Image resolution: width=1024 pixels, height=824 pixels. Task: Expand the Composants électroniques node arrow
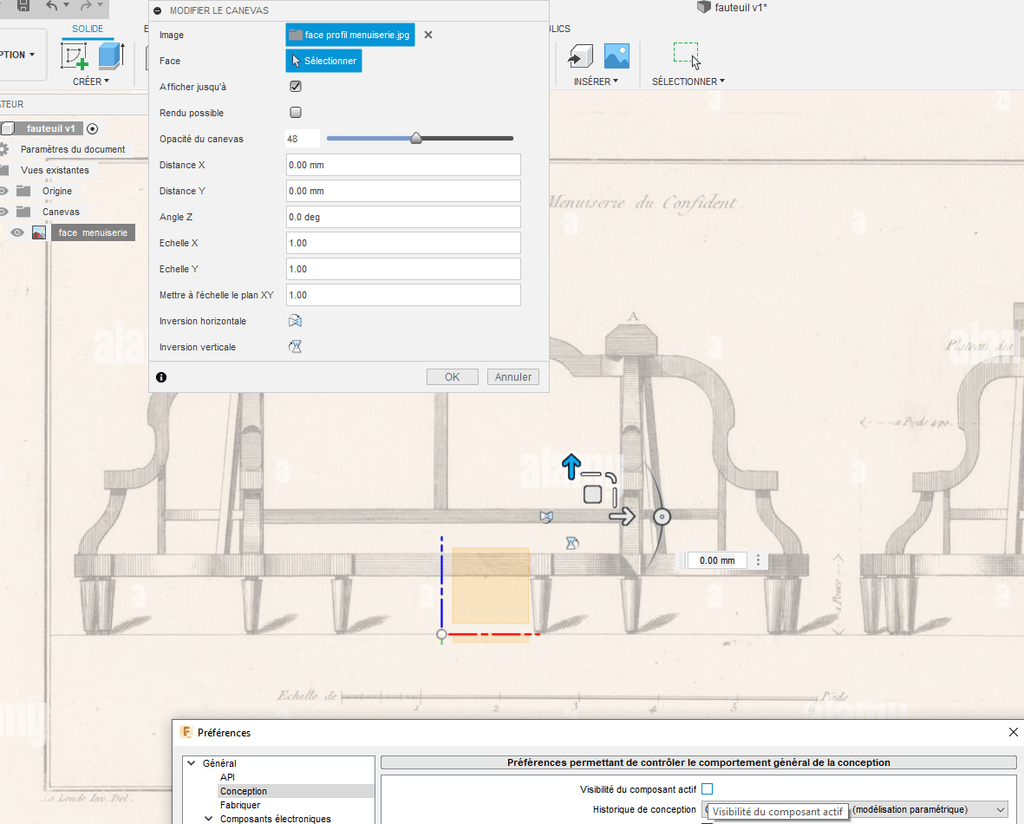(x=208, y=819)
